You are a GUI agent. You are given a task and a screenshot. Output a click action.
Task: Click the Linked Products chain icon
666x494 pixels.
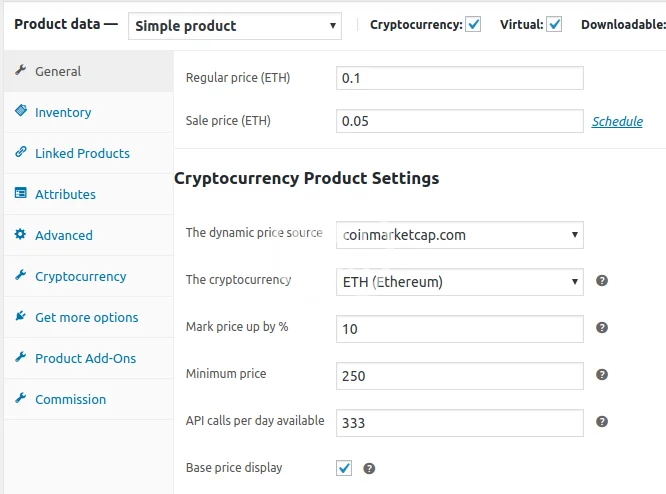pyautogui.click(x=20, y=153)
